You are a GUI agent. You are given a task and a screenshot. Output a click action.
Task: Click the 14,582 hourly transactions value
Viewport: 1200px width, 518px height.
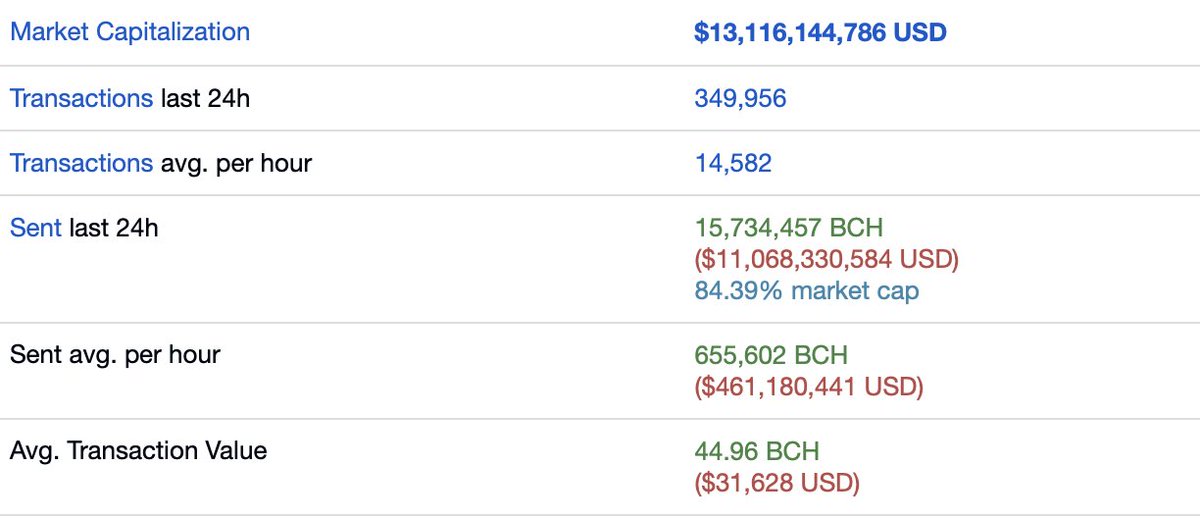point(733,163)
